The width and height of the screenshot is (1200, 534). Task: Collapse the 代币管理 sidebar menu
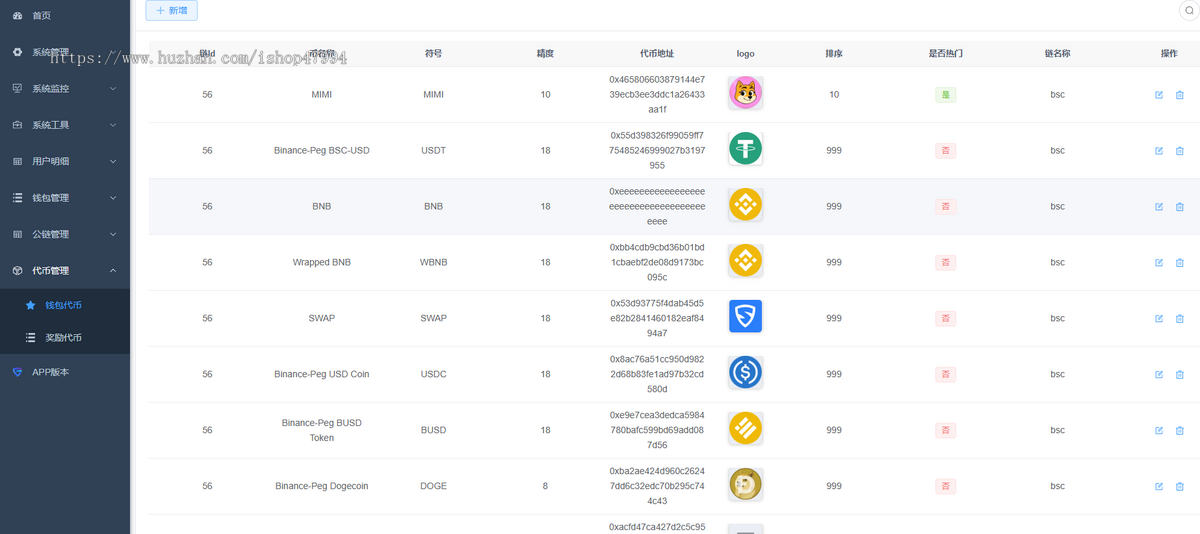point(65,271)
